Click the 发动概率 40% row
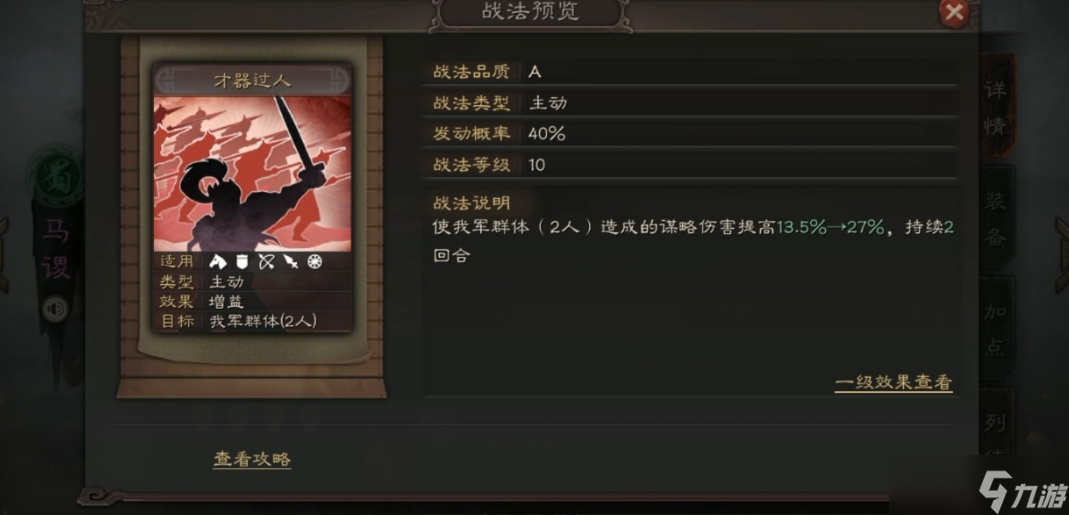 [x=689, y=133]
